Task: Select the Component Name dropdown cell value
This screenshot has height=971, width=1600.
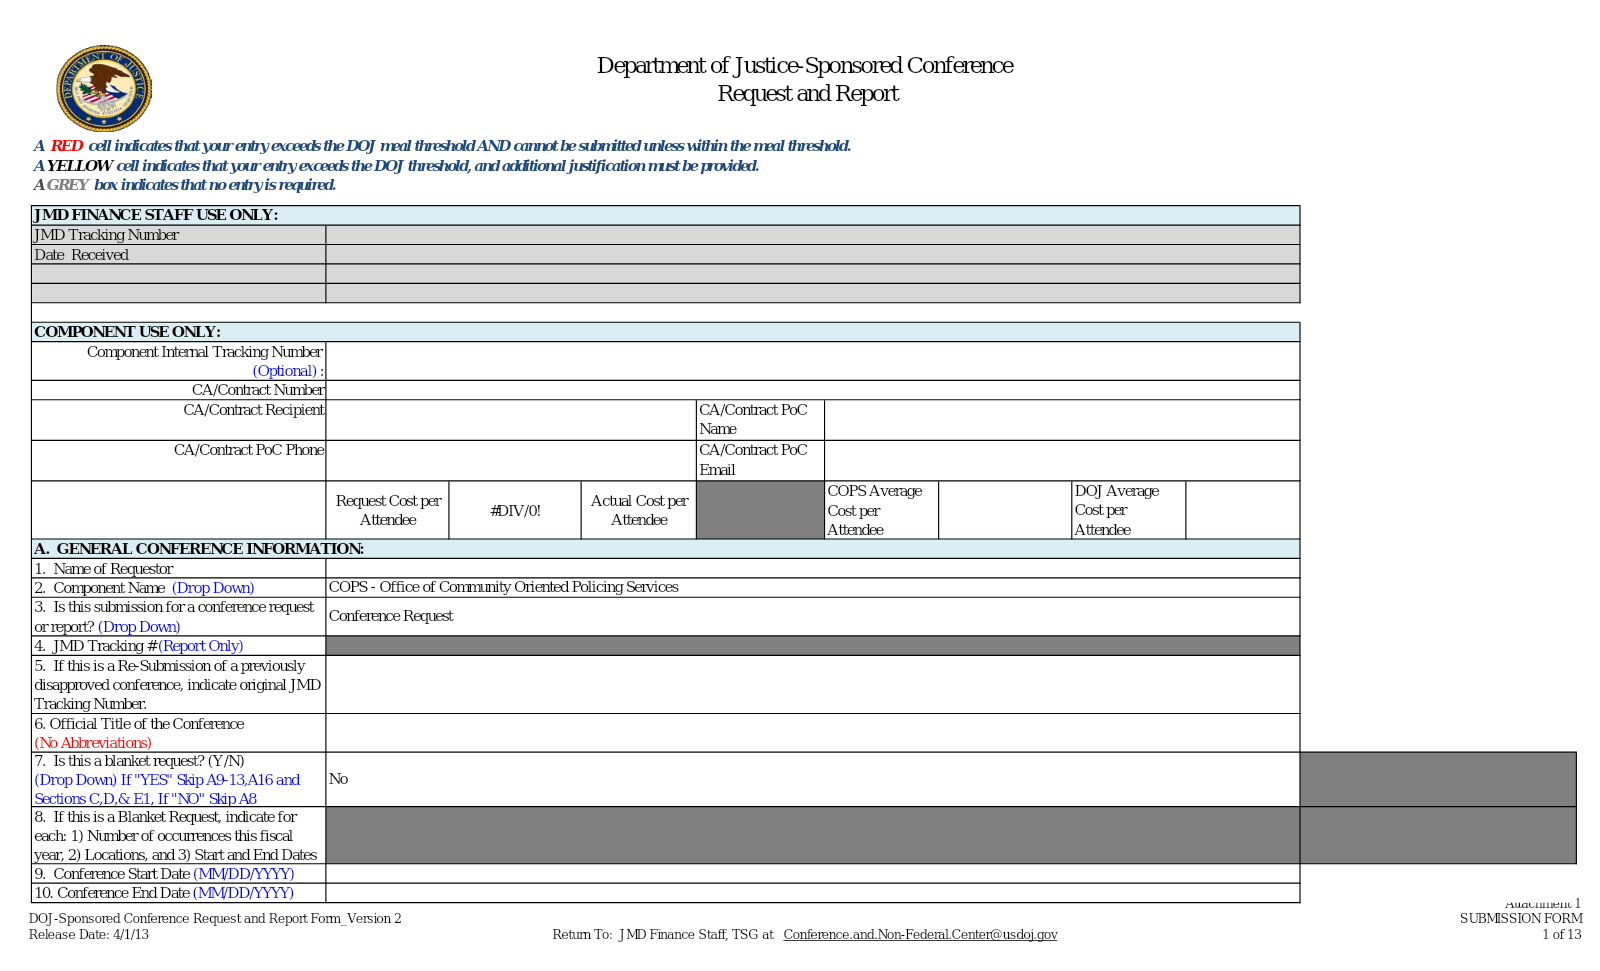Action: [812, 587]
